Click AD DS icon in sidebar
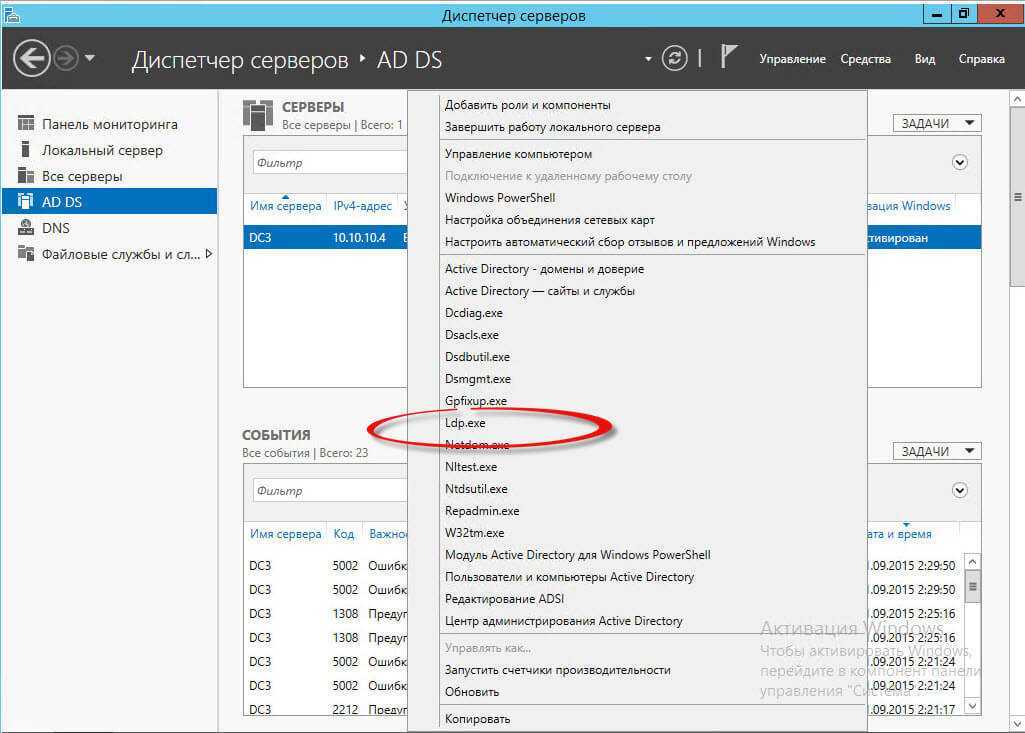Screen dimensions: 1025x733 (x=26, y=201)
